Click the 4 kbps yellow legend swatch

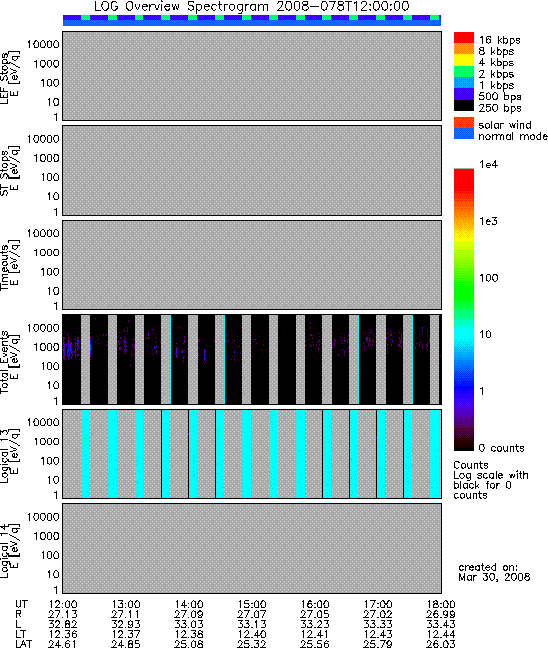coord(464,60)
